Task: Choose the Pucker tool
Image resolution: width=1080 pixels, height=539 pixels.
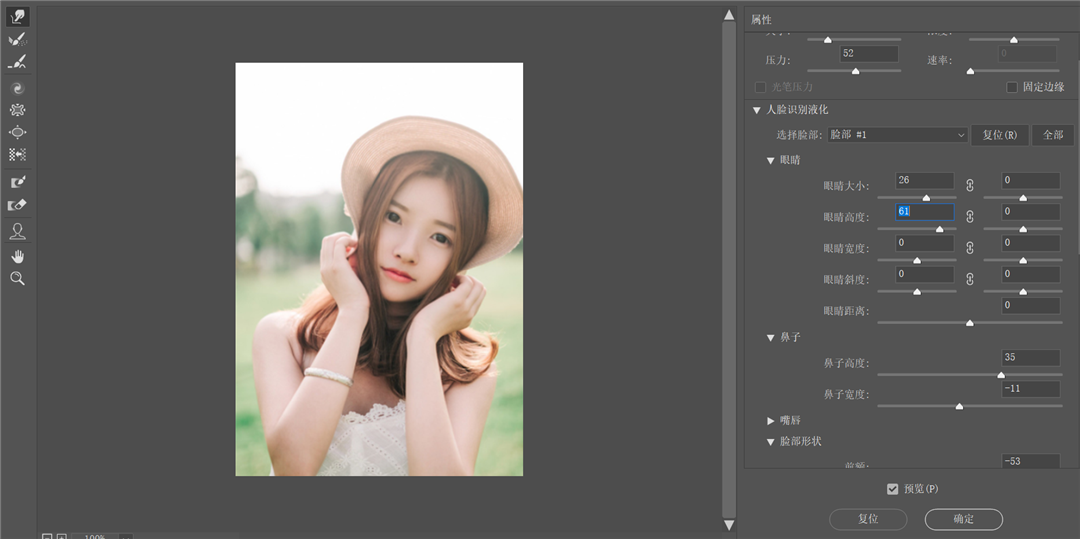Action: [17, 110]
